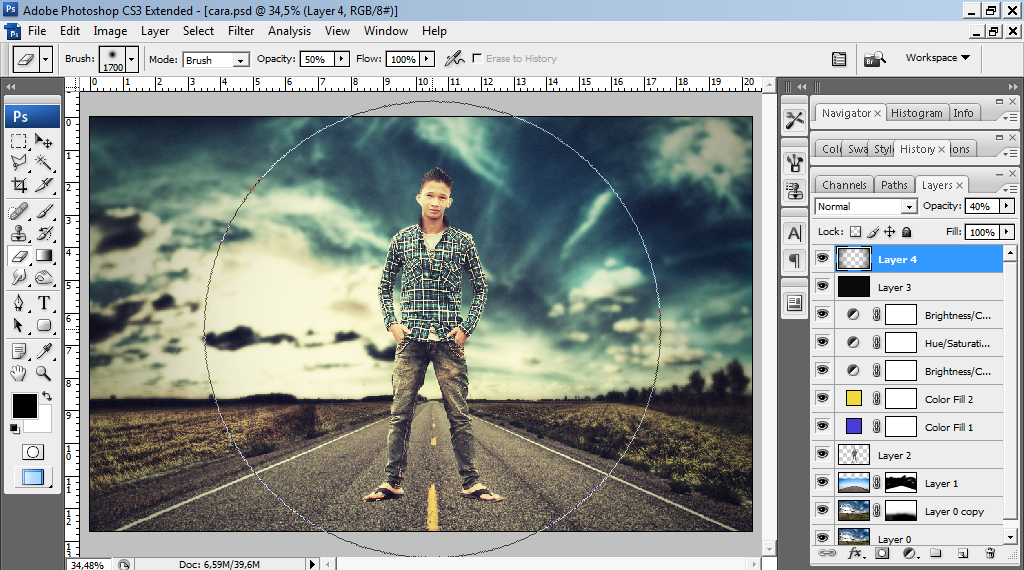Viewport: 1024px width, 570px height.
Task: Select the Horizontal Type tool
Action: [x=44, y=303]
